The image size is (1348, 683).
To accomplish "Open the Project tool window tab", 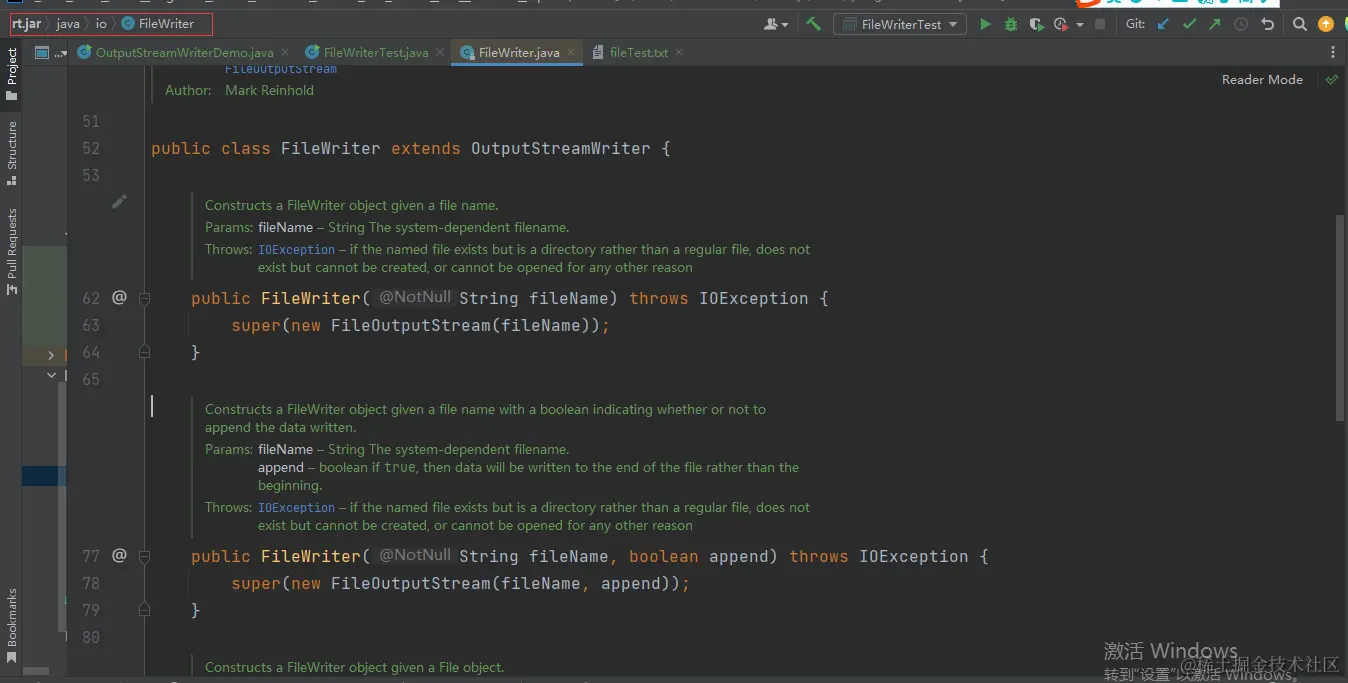I will coord(12,74).
